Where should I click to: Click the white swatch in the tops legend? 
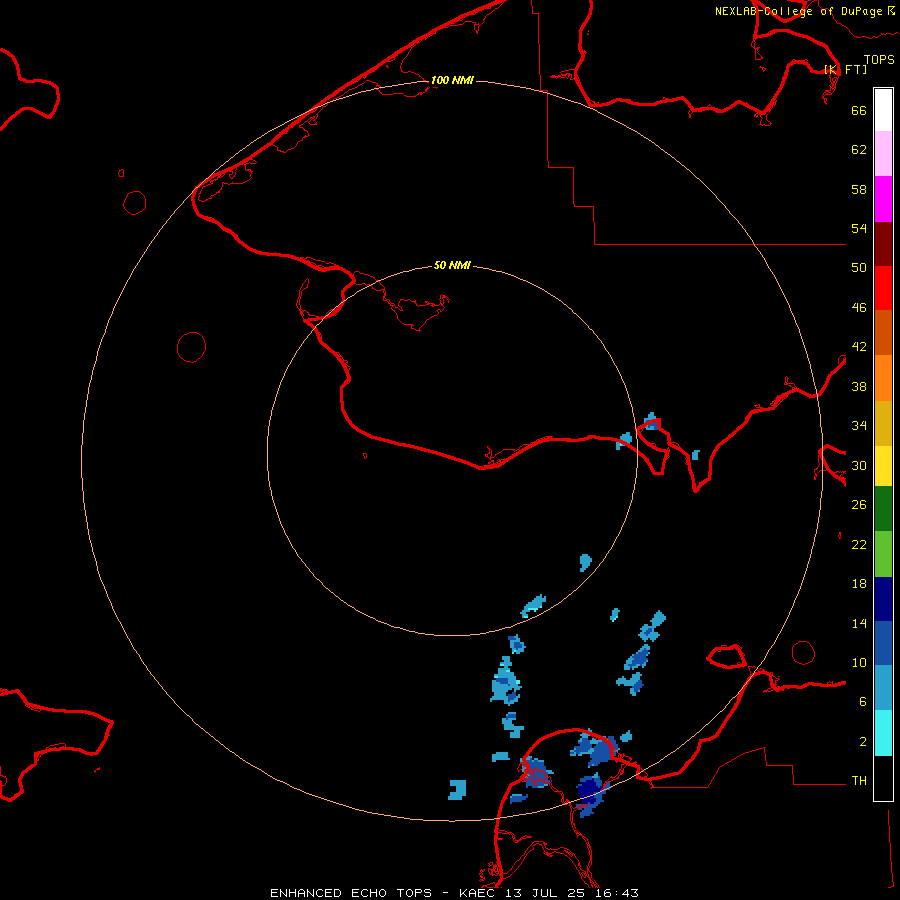tap(883, 110)
